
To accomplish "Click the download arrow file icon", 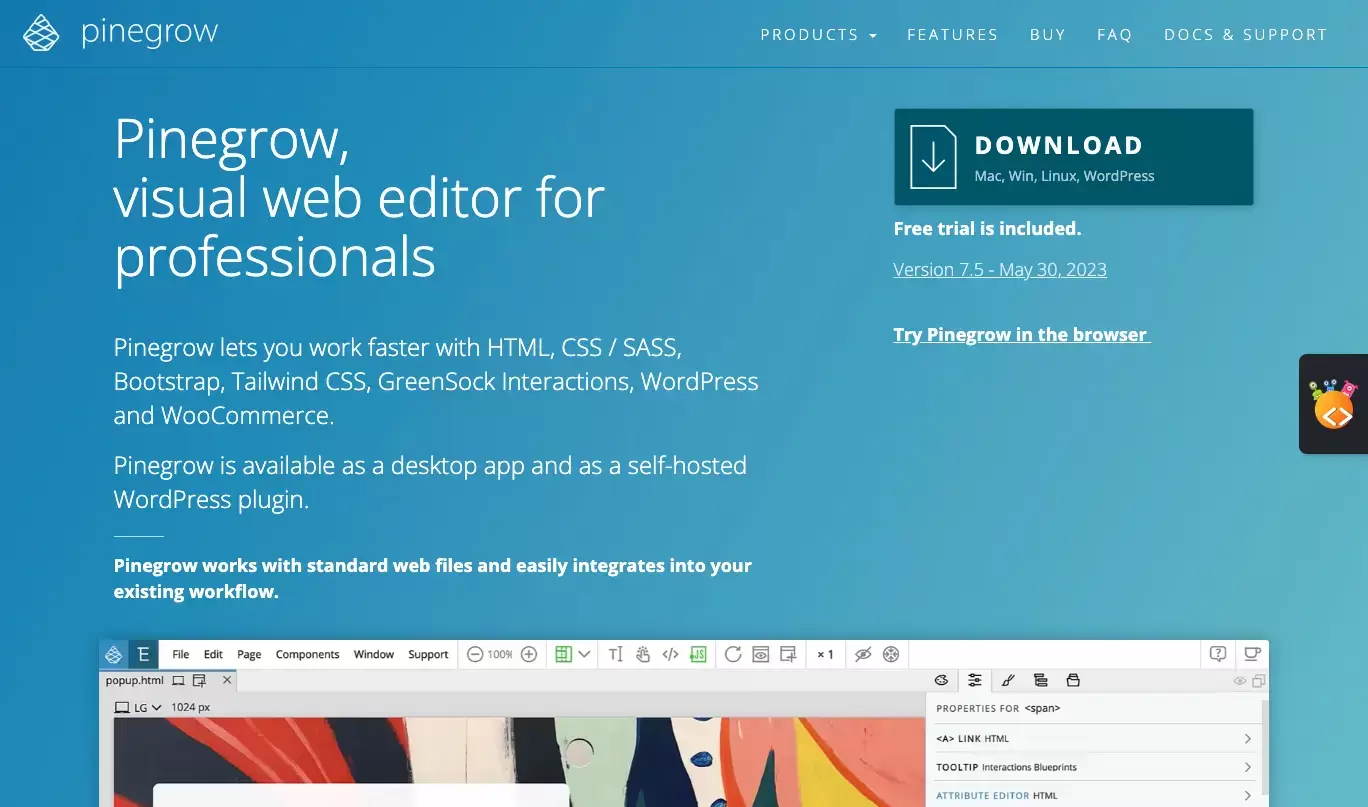I will pos(933,157).
